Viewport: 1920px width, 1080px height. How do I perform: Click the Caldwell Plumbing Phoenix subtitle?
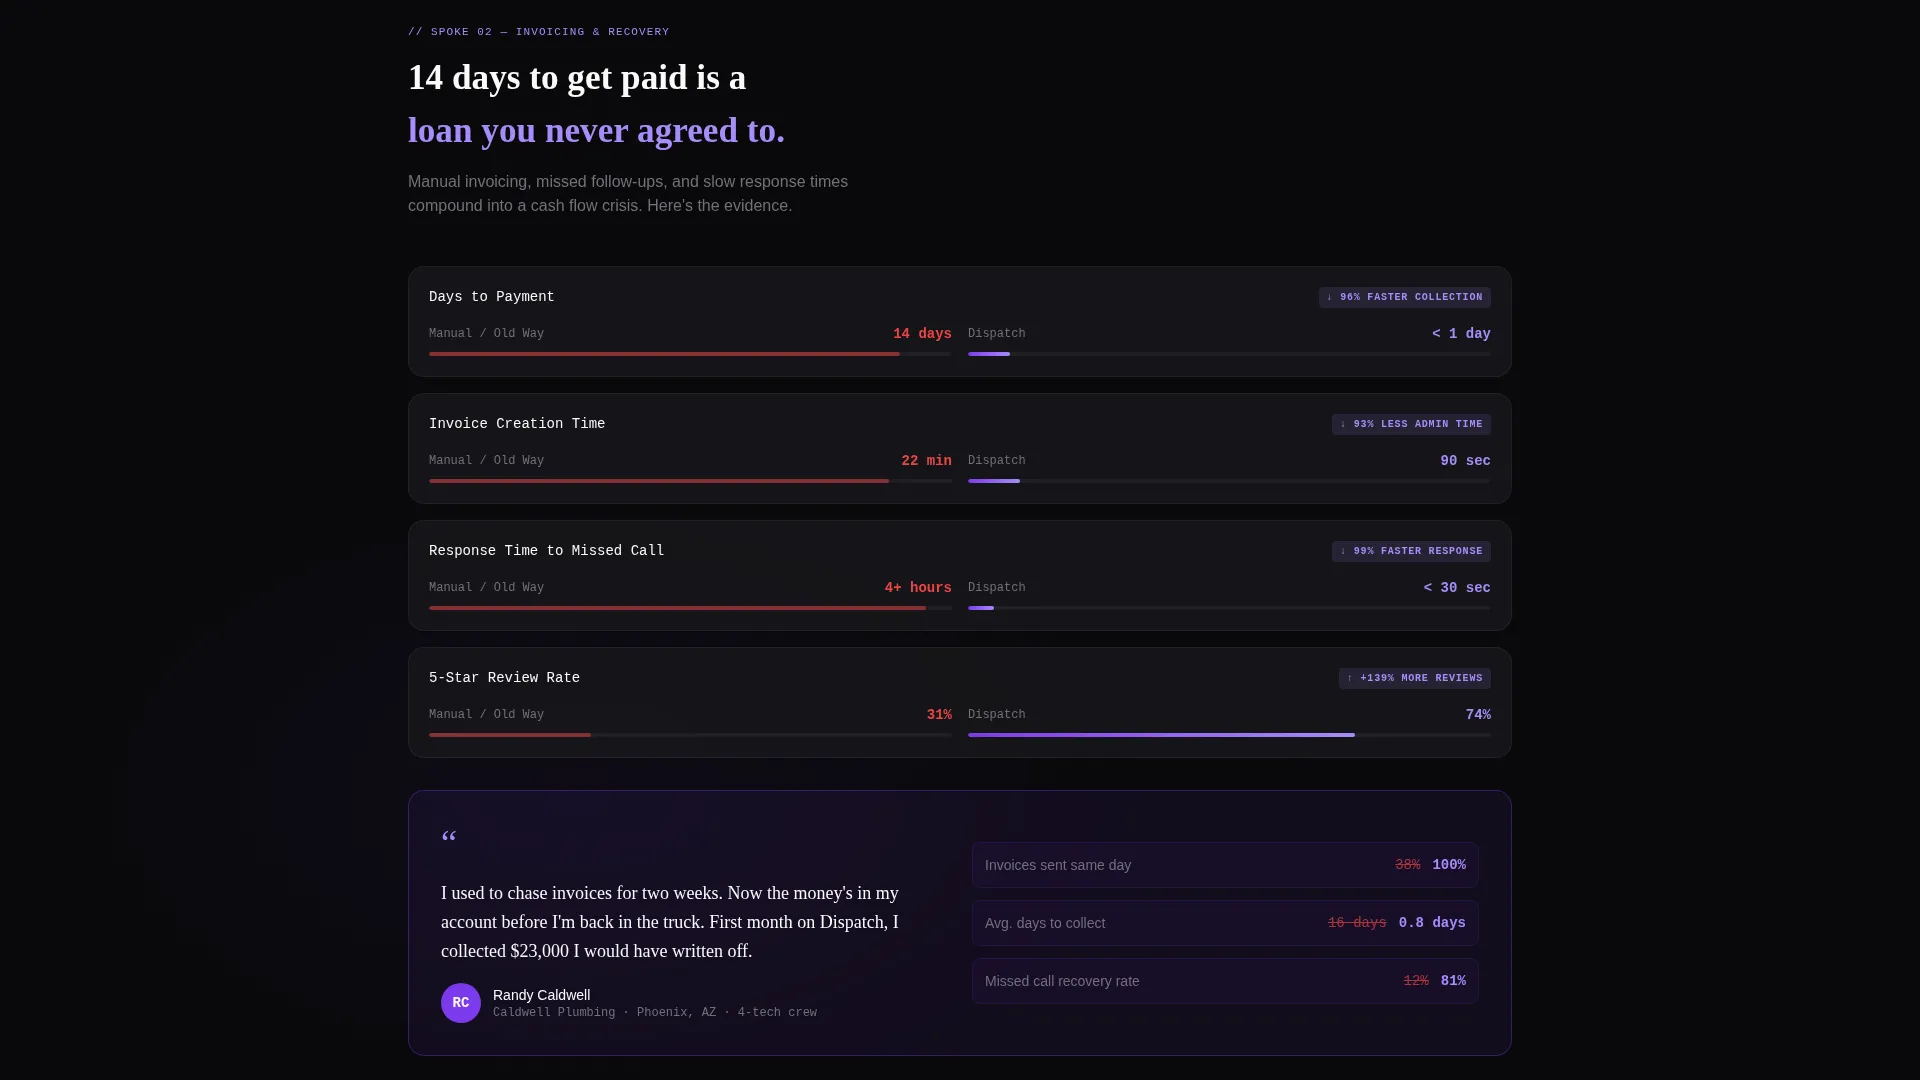coord(655,1013)
